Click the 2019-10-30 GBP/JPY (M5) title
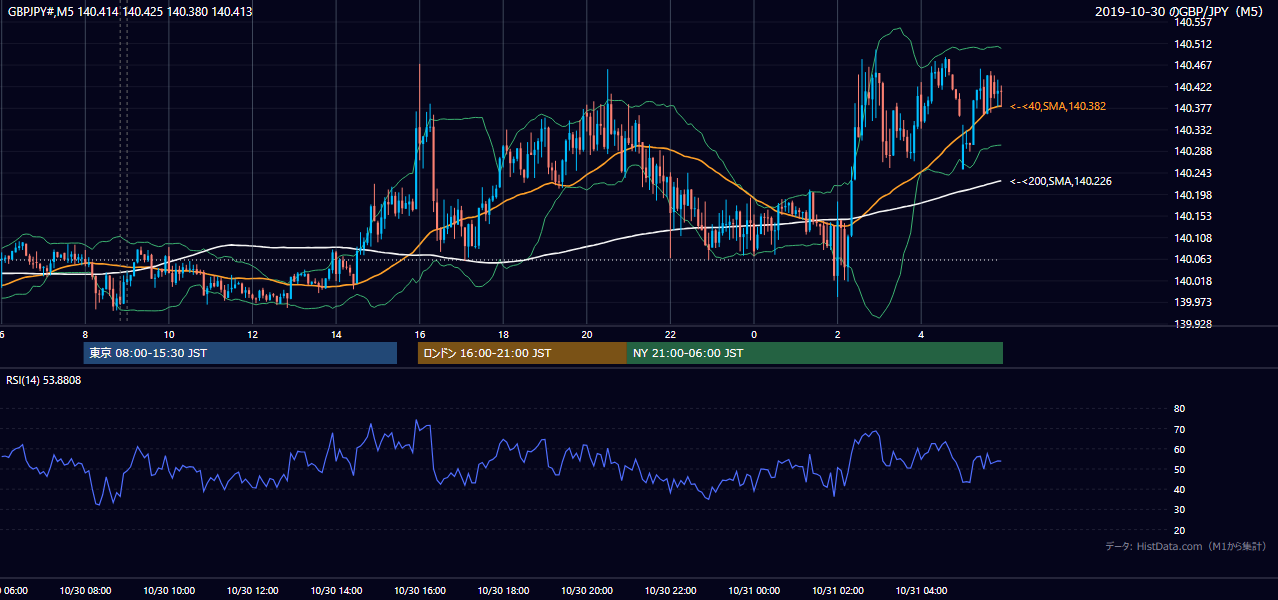 tap(1181, 12)
